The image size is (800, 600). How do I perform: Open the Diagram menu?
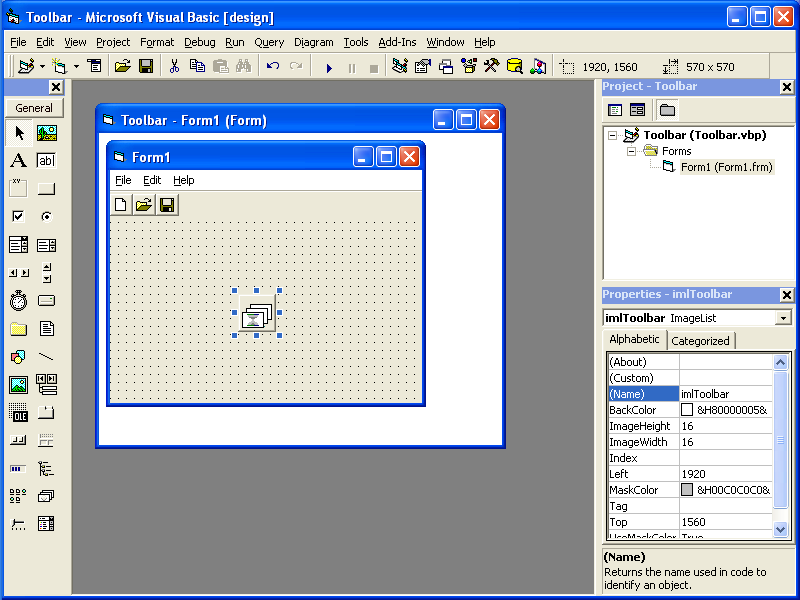(313, 42)
